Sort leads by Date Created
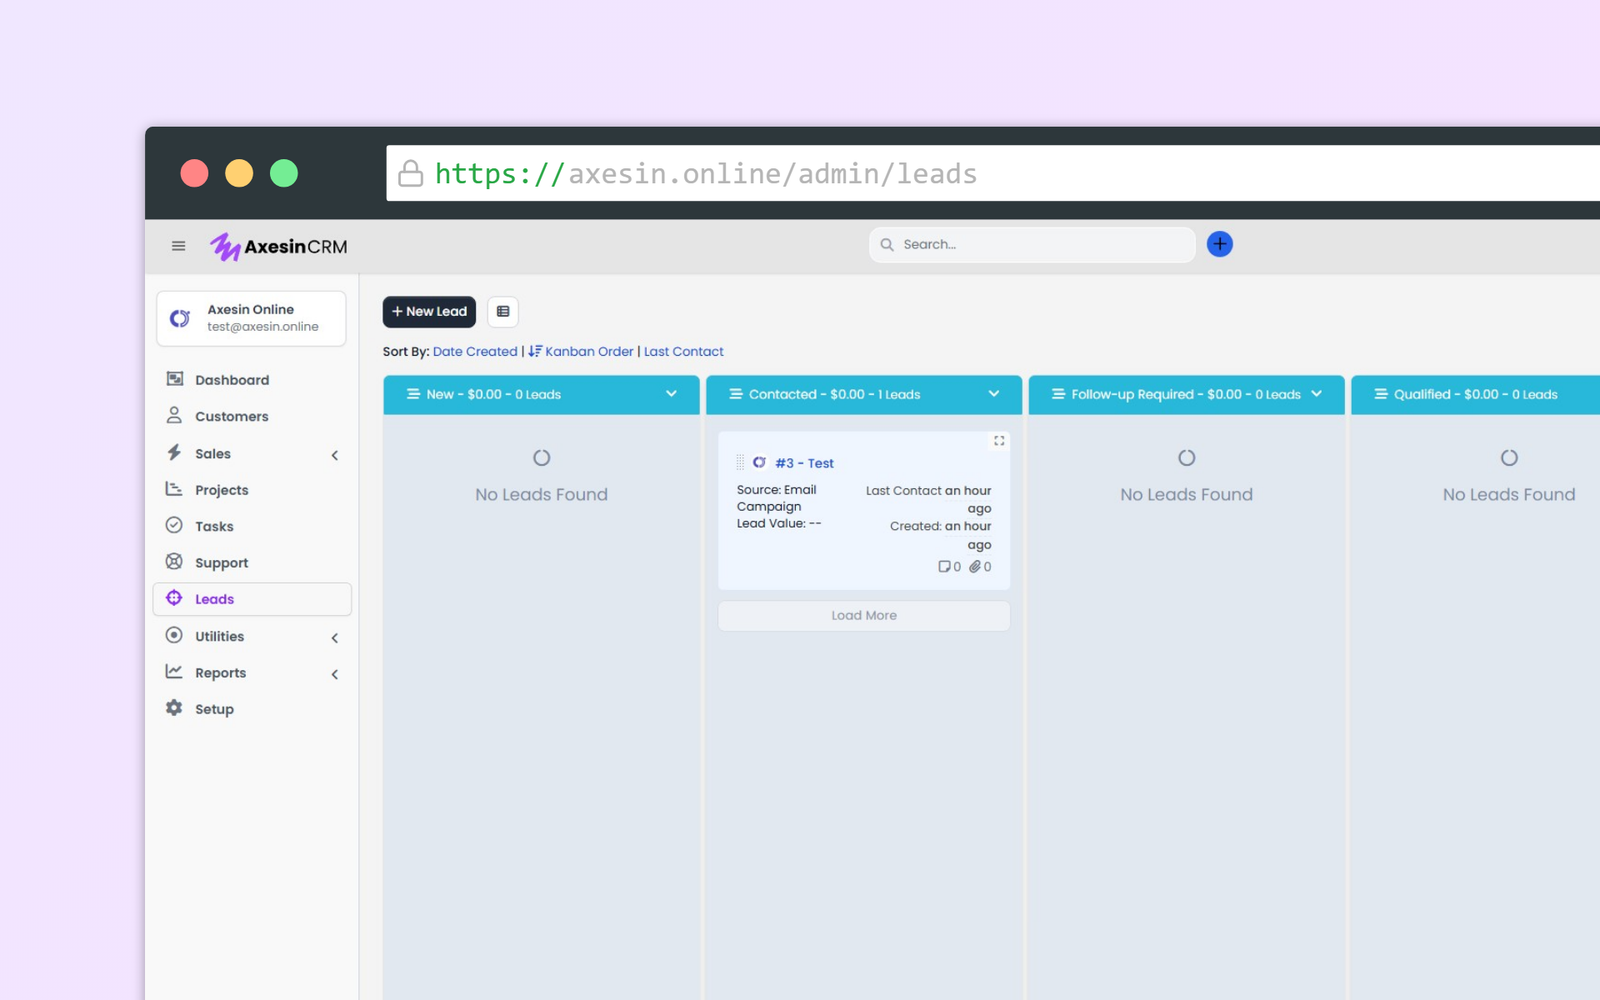Viewport: 1600px width, 1000px height. point(475,352)
